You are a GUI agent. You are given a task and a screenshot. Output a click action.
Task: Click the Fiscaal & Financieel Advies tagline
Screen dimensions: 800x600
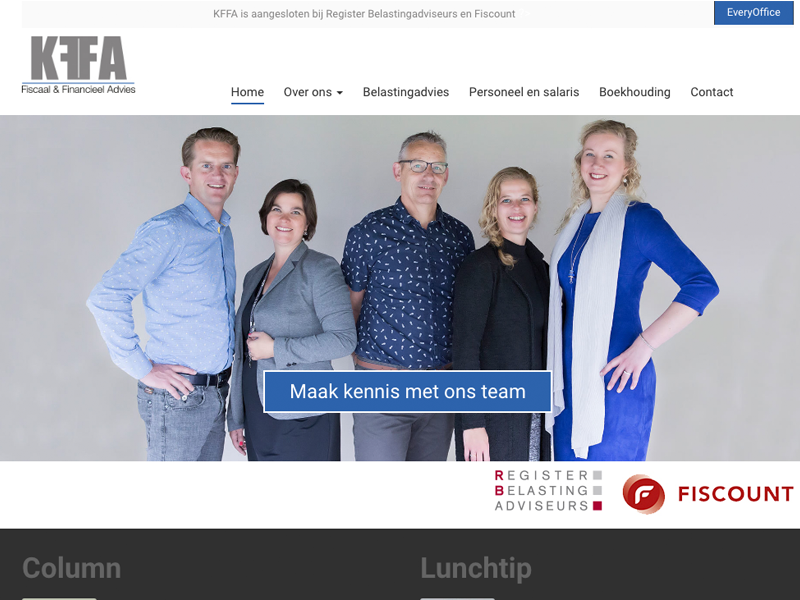[78, 89]
